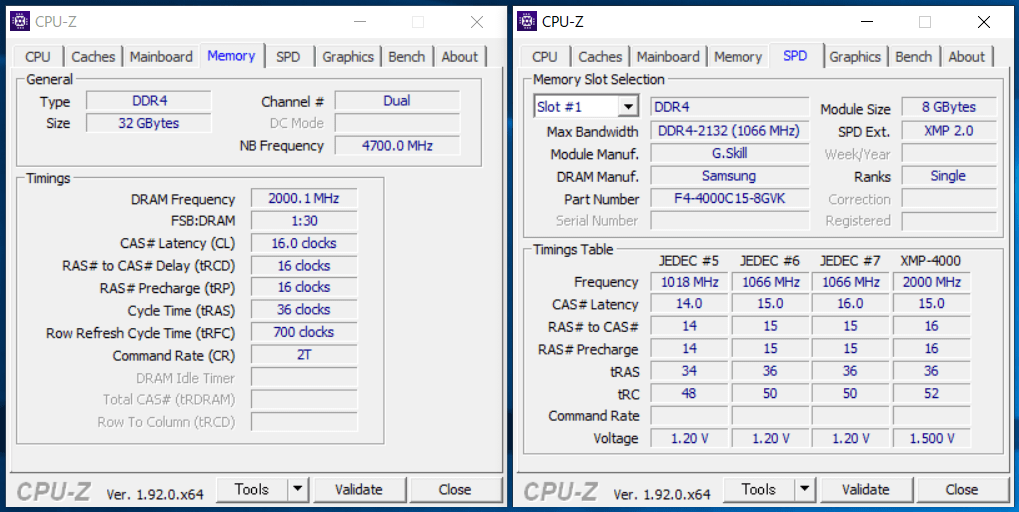Click the CPU-Z app icon in right window title bar
The image size is (1019, 512).
(x=527, y=21)
